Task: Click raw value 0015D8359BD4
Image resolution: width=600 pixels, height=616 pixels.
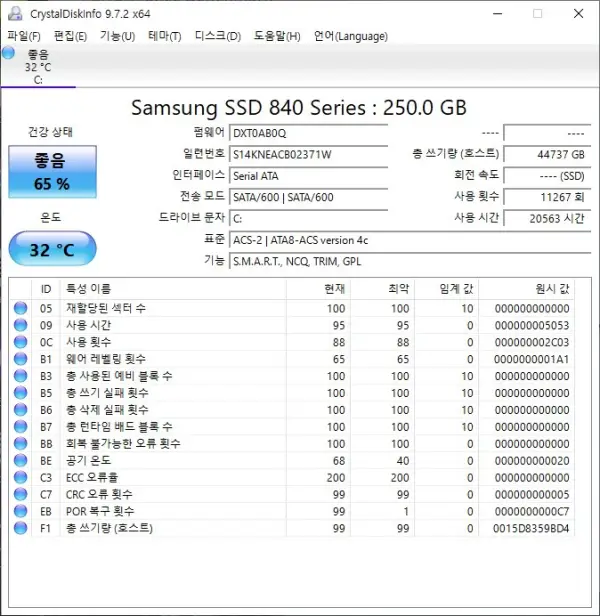Action: point(531,528)
